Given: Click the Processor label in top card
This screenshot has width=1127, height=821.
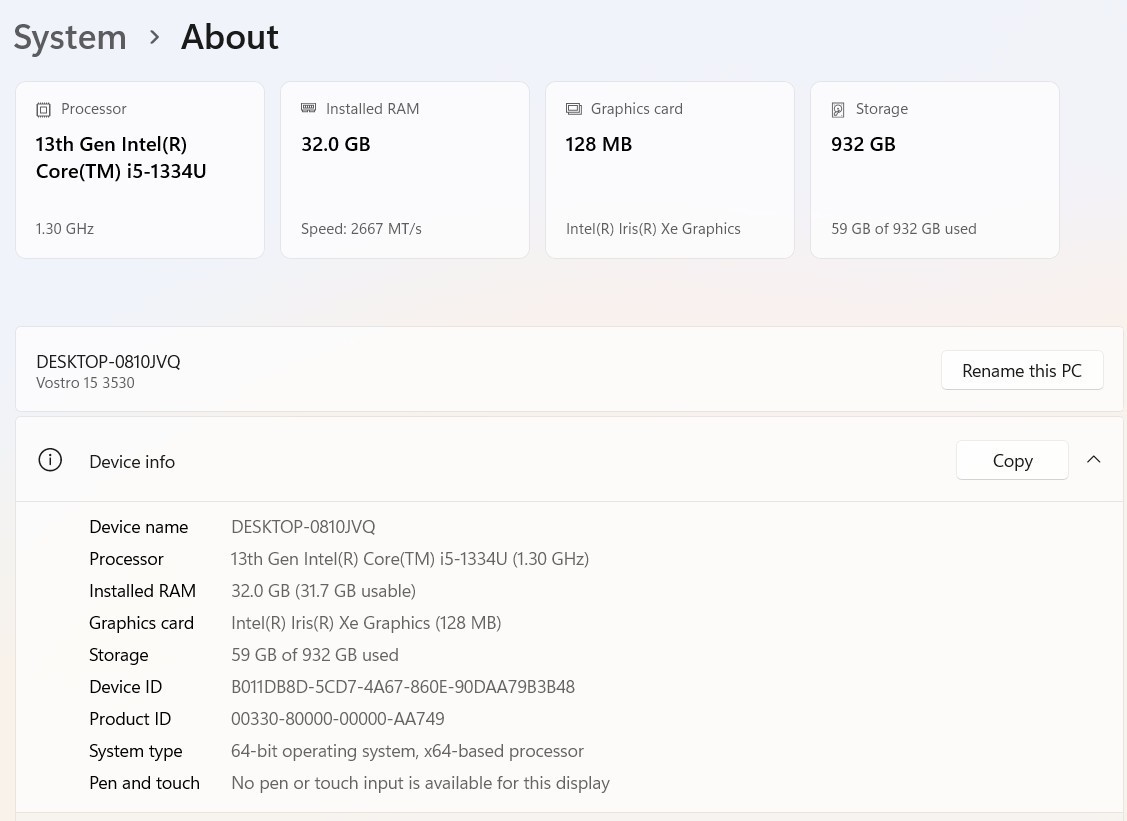Looking at the screenshot, I should 93,109.
